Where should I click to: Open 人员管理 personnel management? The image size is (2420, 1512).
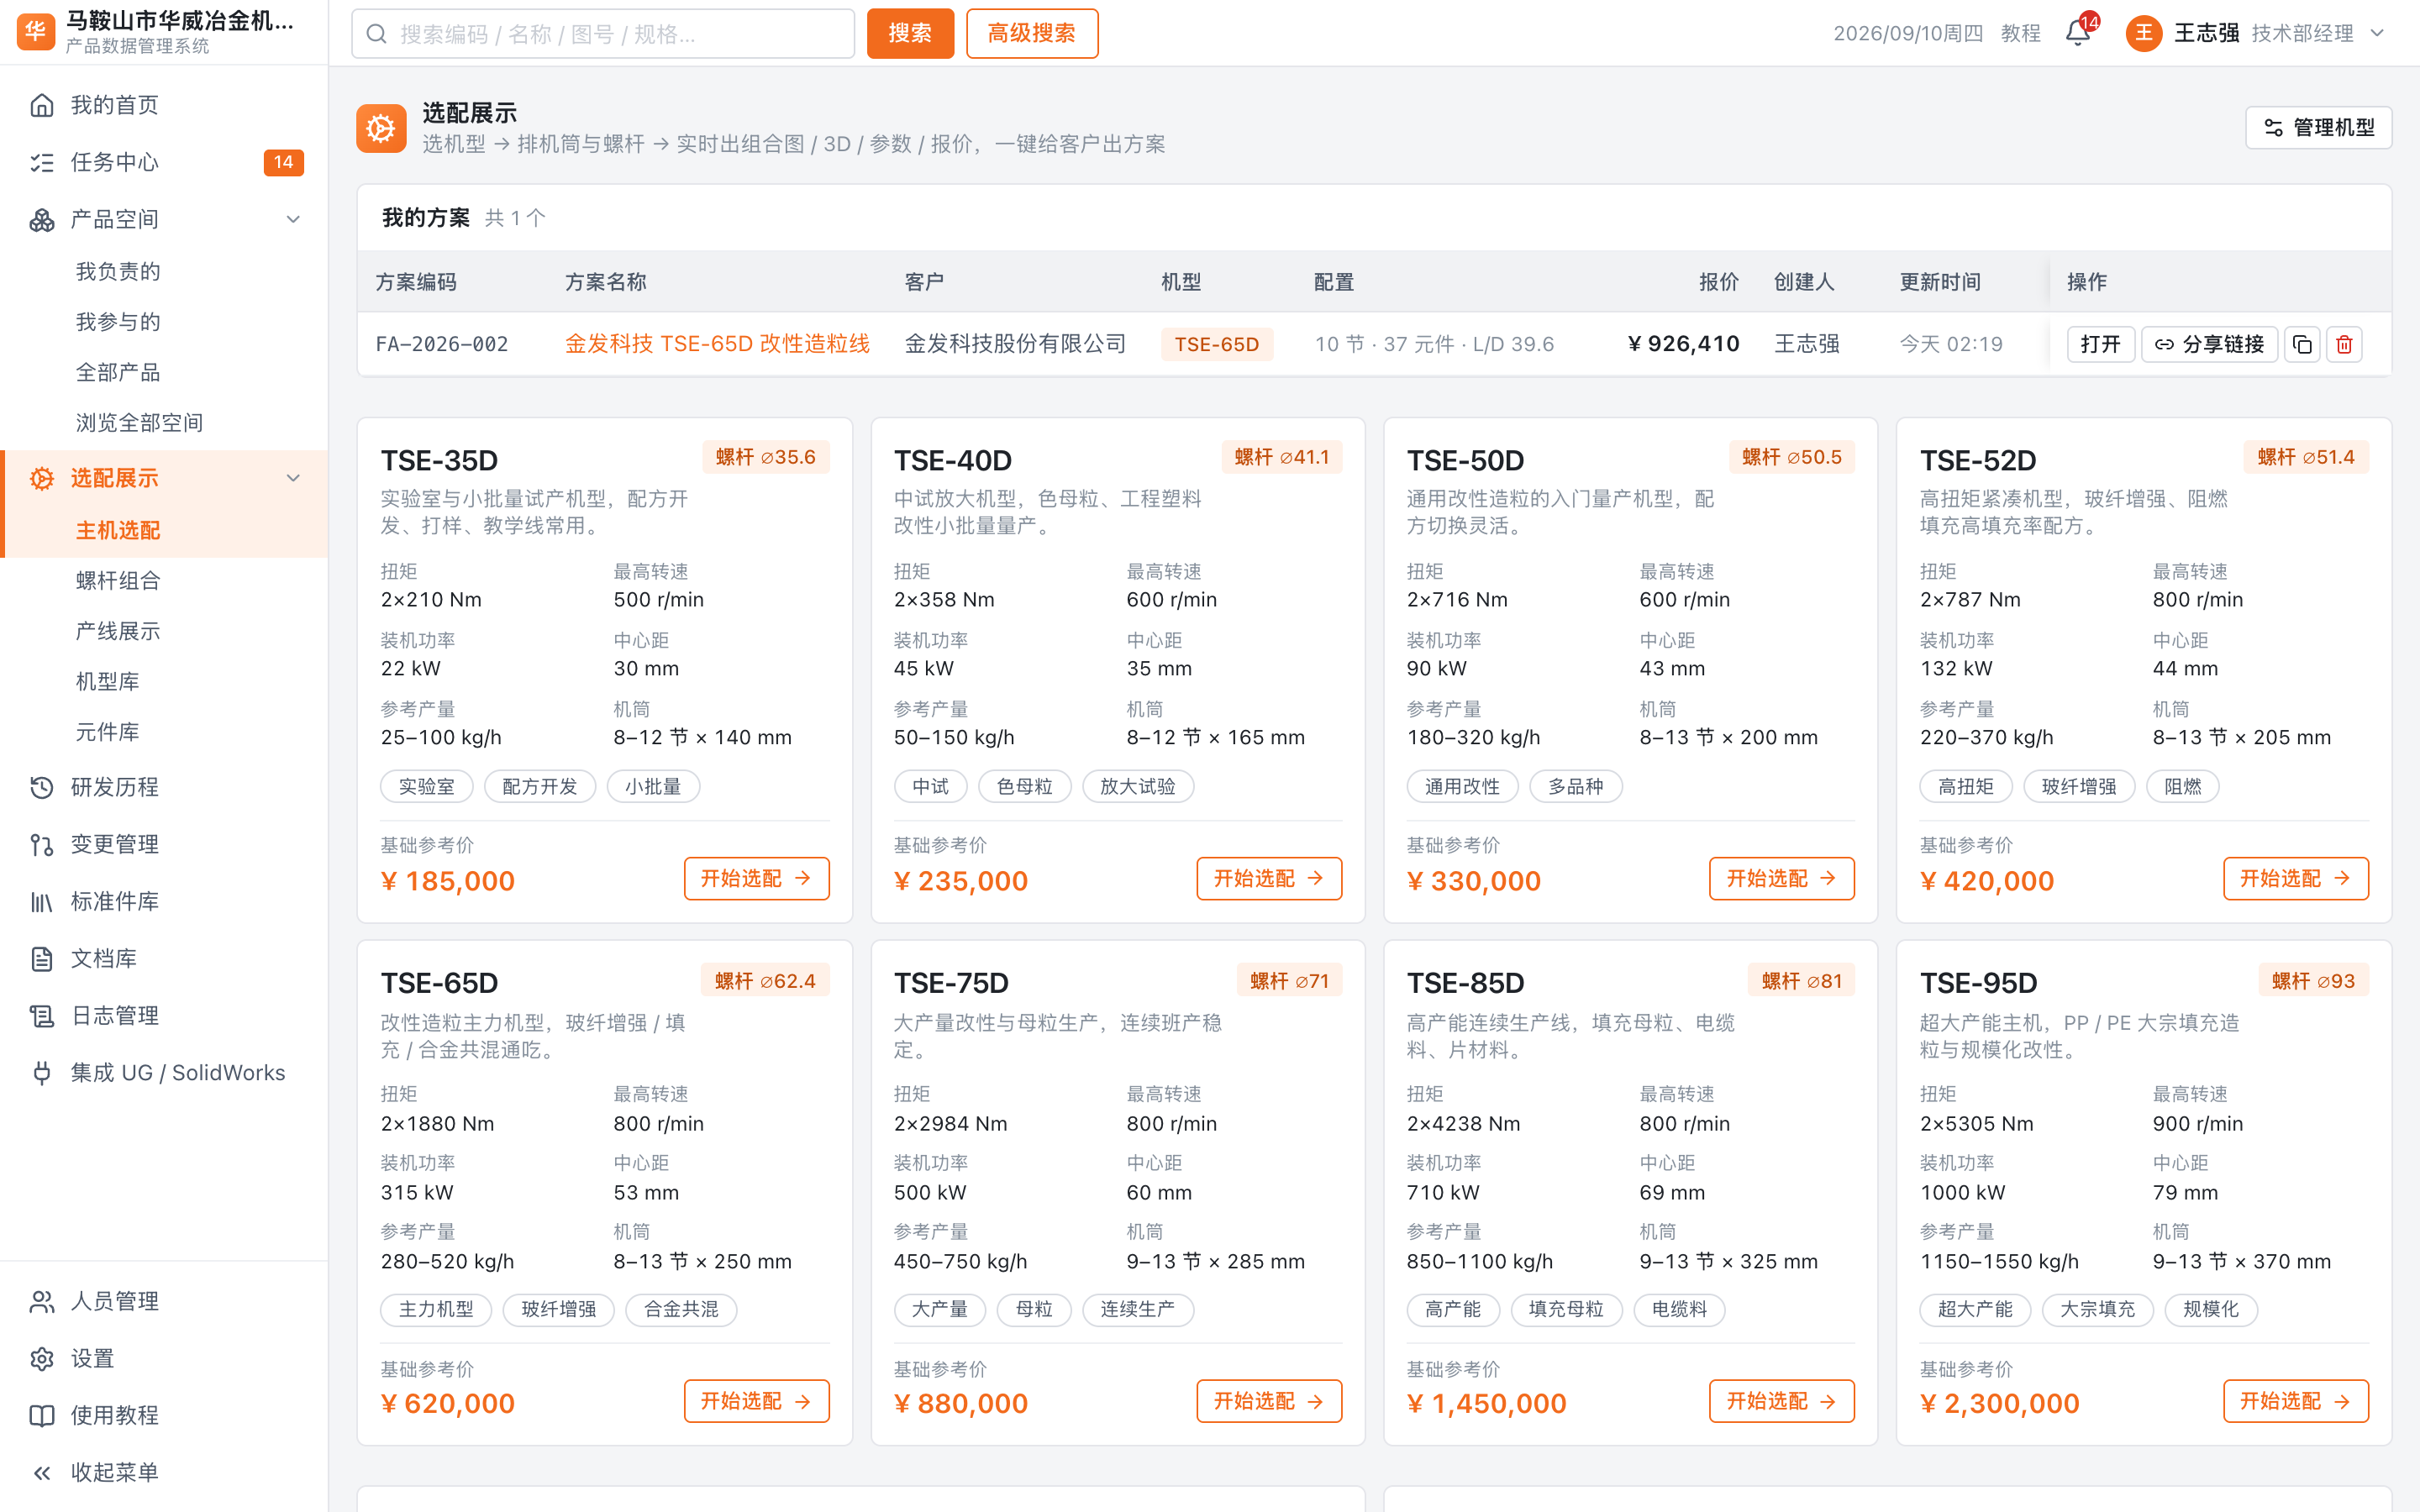pos(165,1301)
